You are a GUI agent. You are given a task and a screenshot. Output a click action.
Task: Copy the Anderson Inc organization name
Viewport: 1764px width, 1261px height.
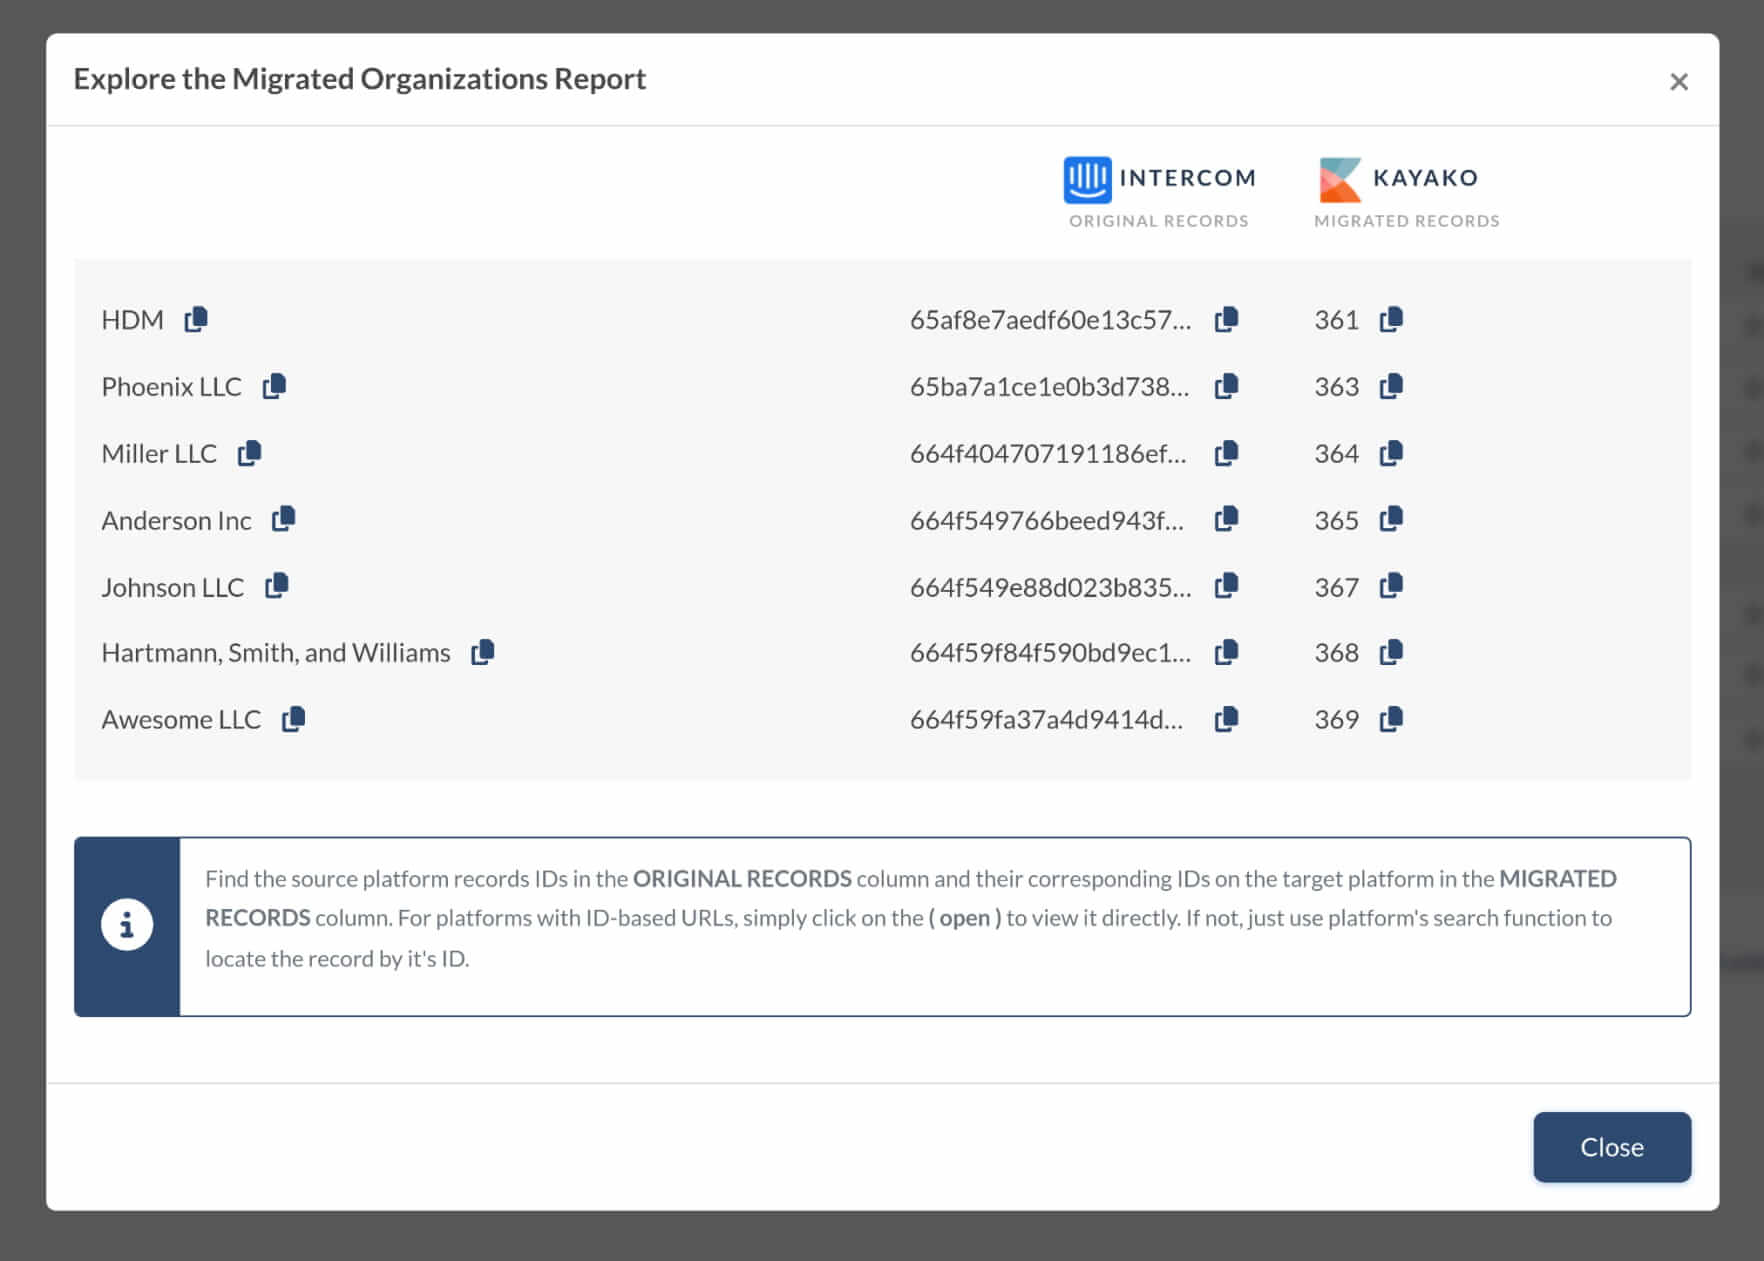pyautogui.click(x=284, y=519)
